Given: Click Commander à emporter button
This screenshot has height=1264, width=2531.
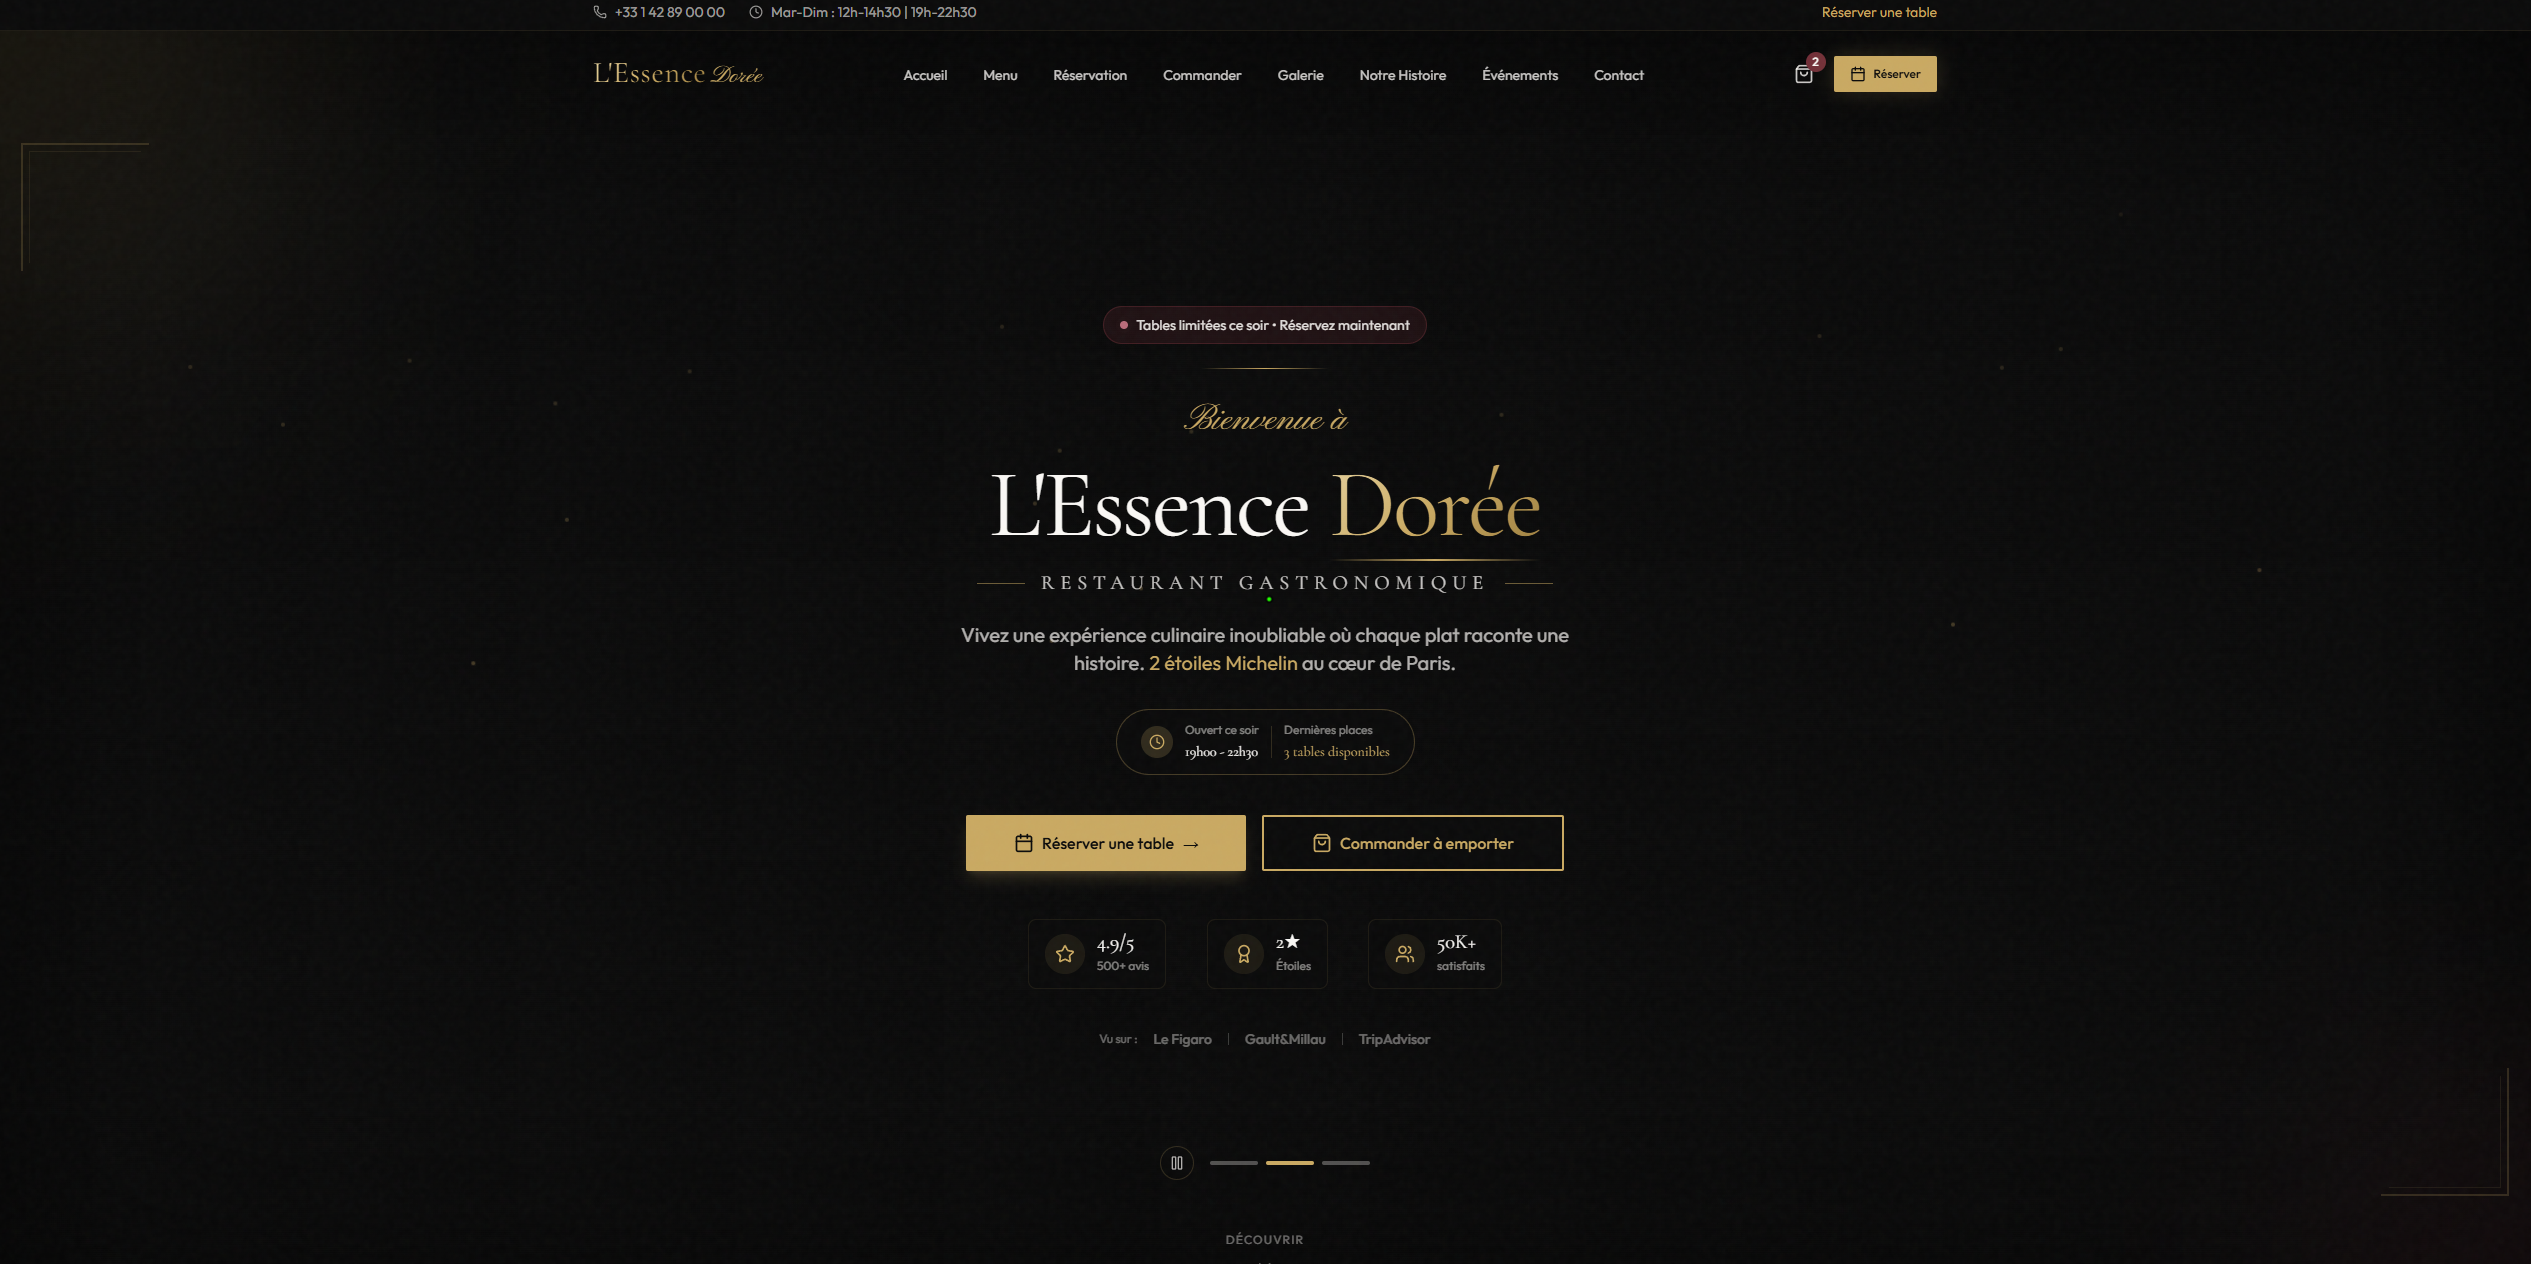Looking at the screenshot, I should click(x=1412, y=843).
